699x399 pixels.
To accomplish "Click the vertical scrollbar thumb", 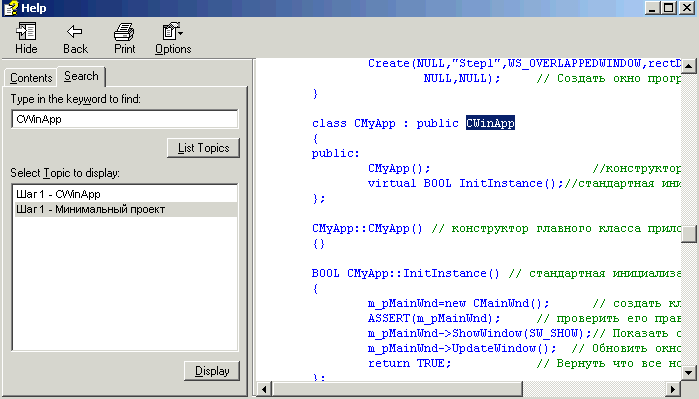I will pyautogui.click(x=689, y=234).
